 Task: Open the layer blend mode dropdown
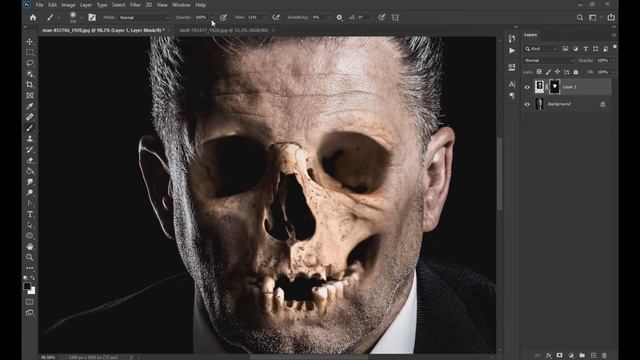549,60
